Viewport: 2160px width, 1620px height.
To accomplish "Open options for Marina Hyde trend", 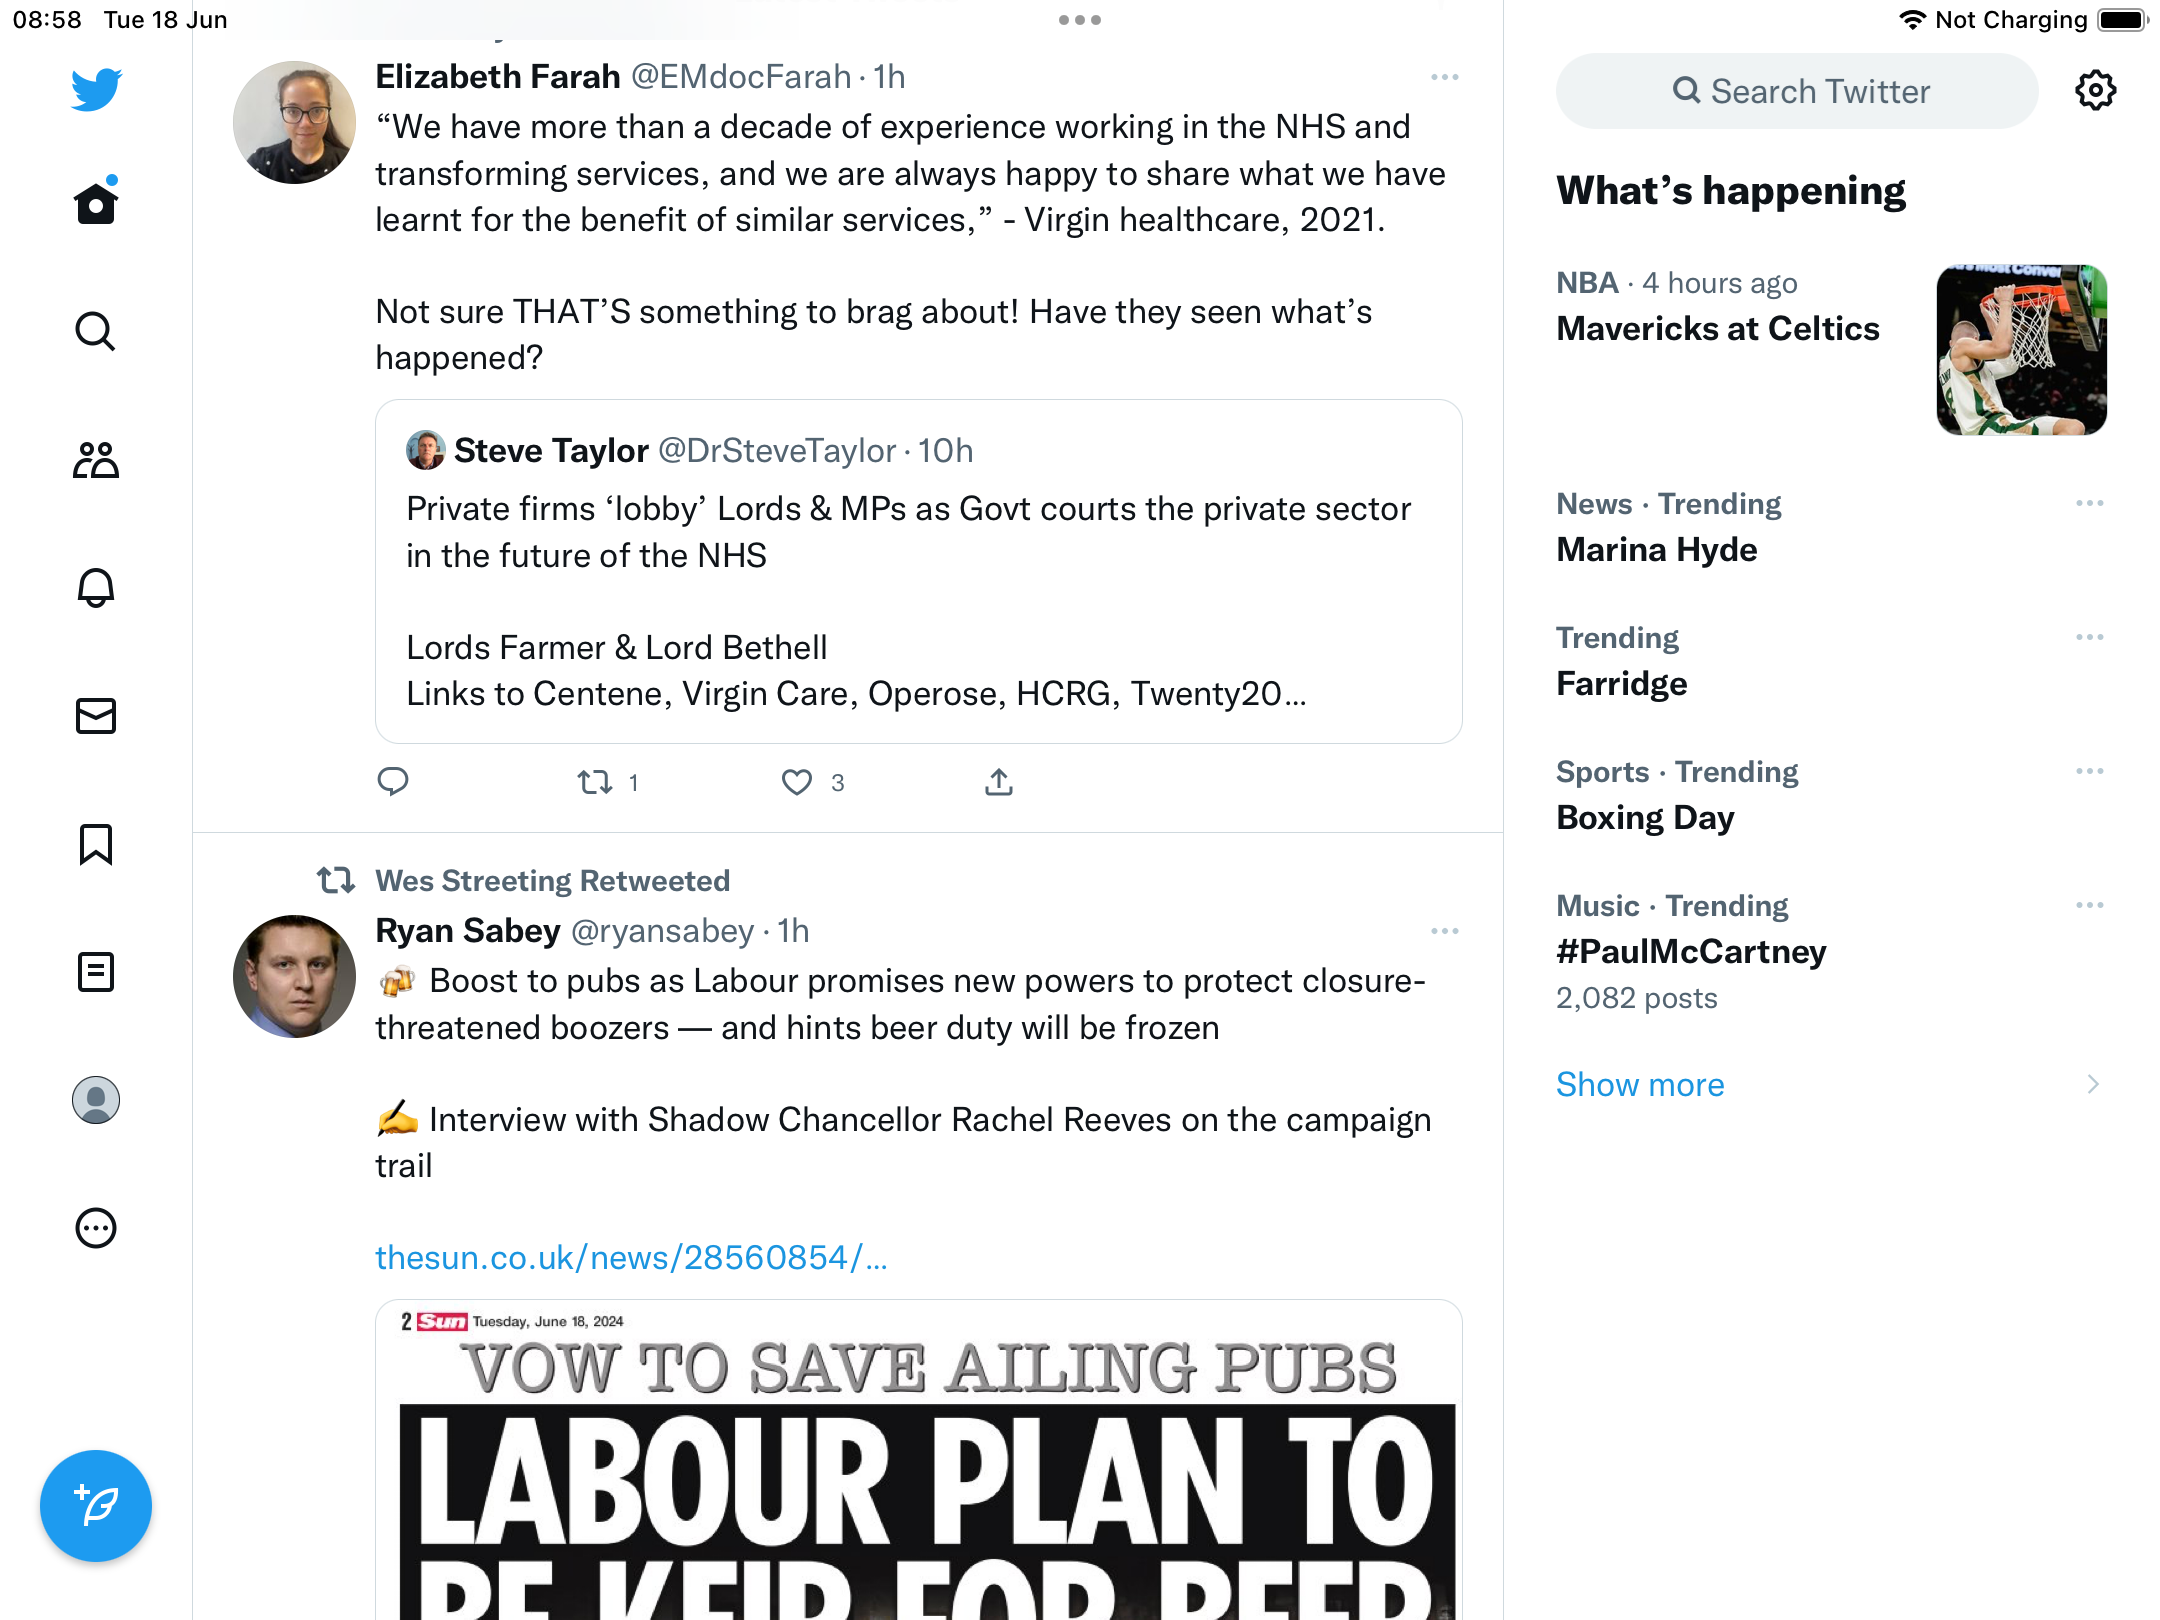I will (2089, 503).
